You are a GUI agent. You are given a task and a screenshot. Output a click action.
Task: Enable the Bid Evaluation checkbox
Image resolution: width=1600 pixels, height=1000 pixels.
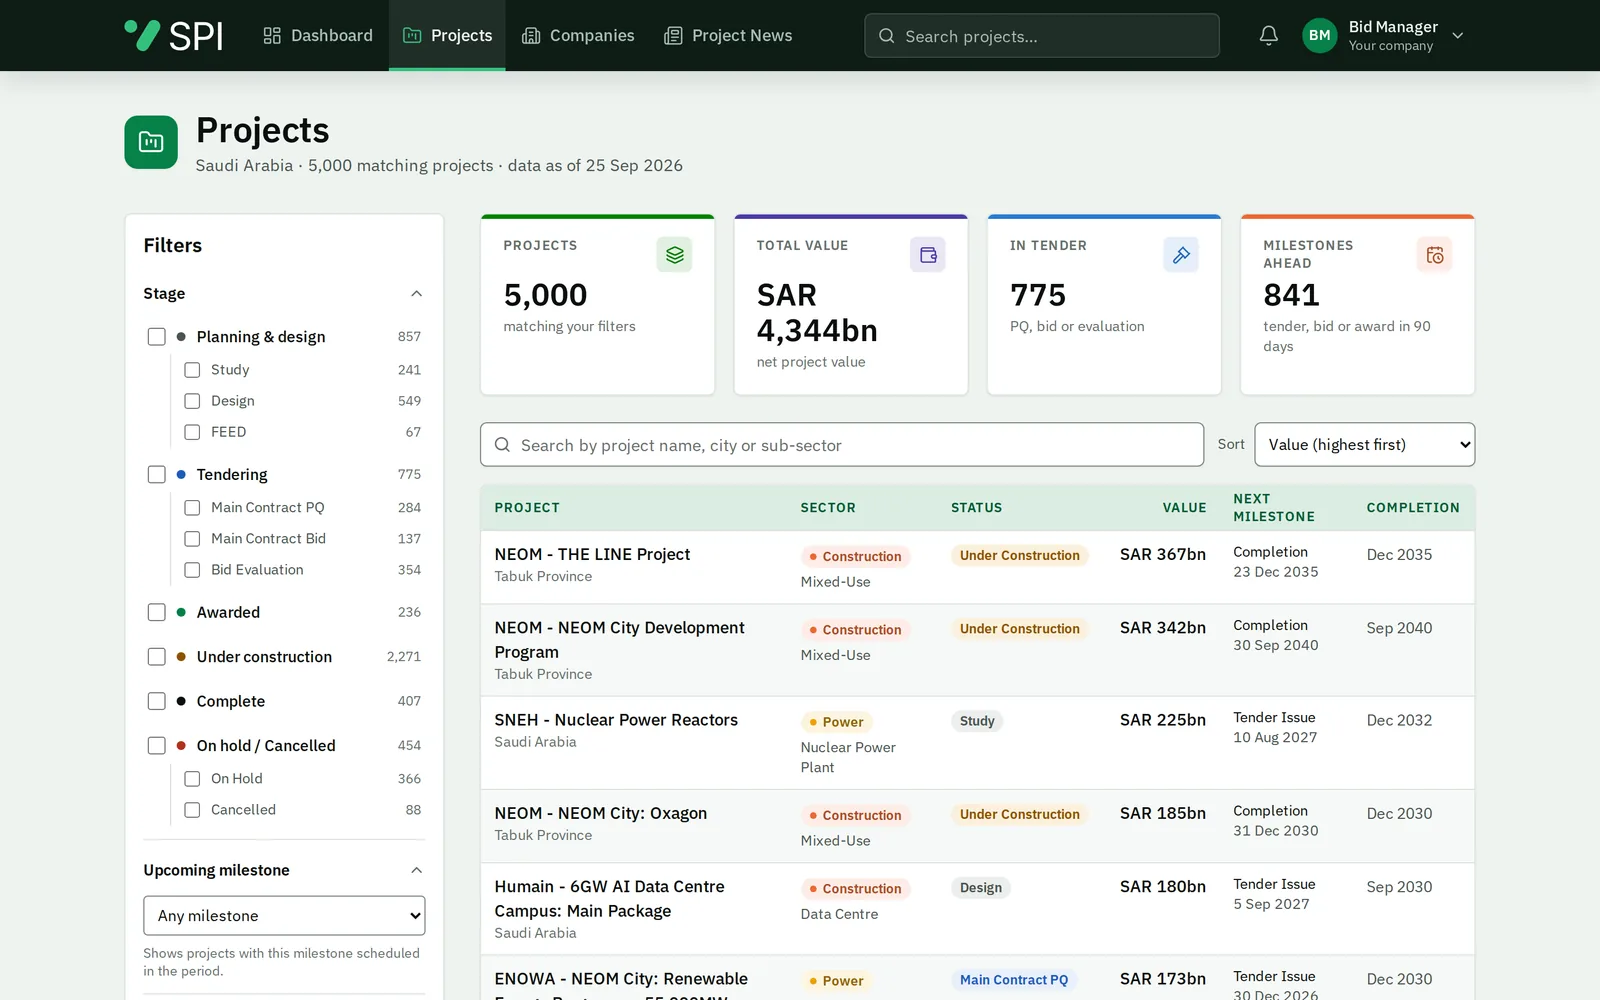tap(192, 570)
